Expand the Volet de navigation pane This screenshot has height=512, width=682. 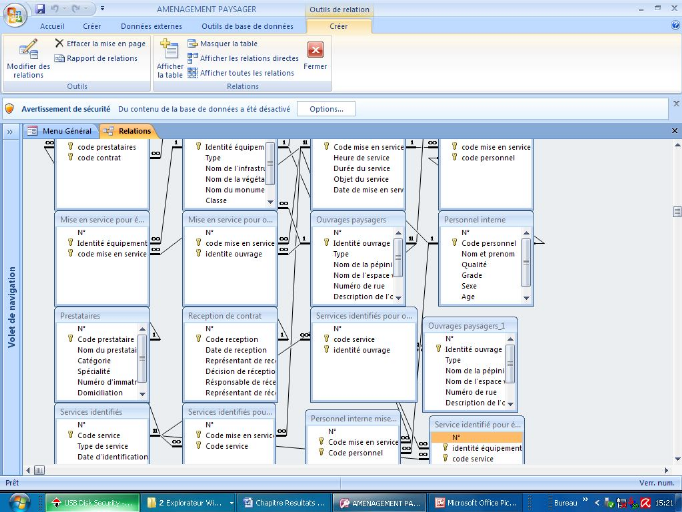pyautogui.click(x=9, y=131)
